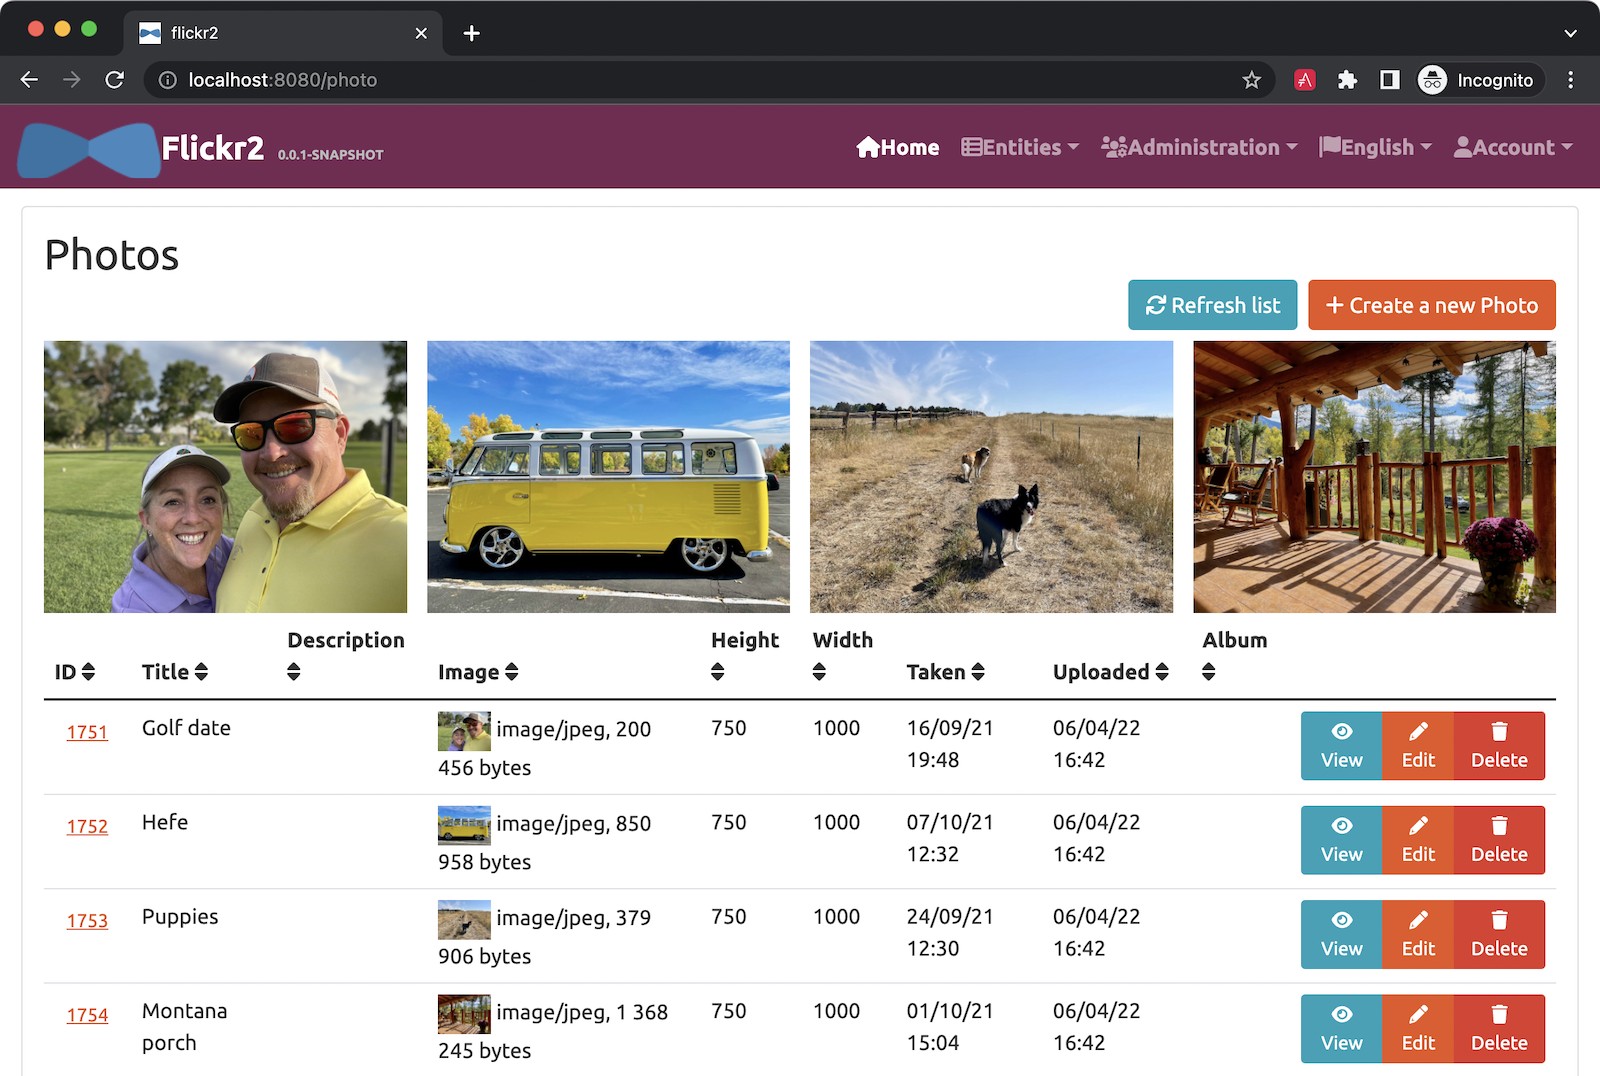Open a new browser tab with plus icon

[x=472, y=33]
